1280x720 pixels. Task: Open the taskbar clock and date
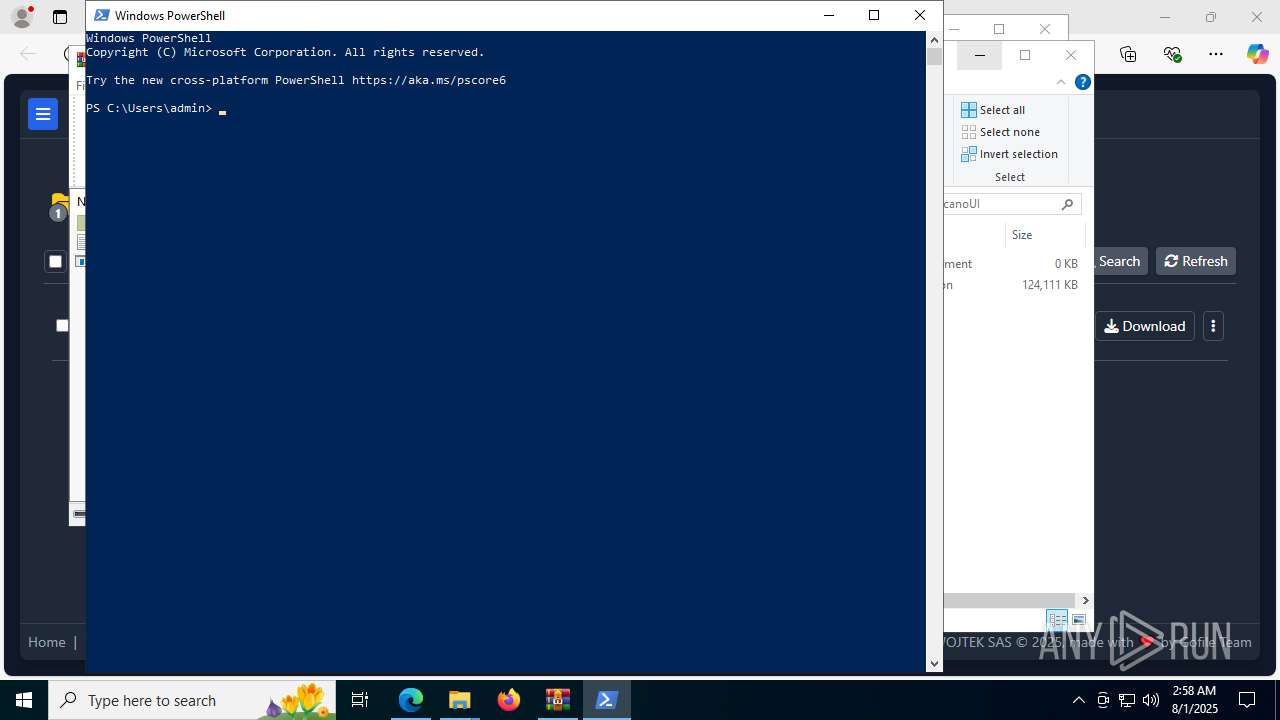[x=1194, y=700]
